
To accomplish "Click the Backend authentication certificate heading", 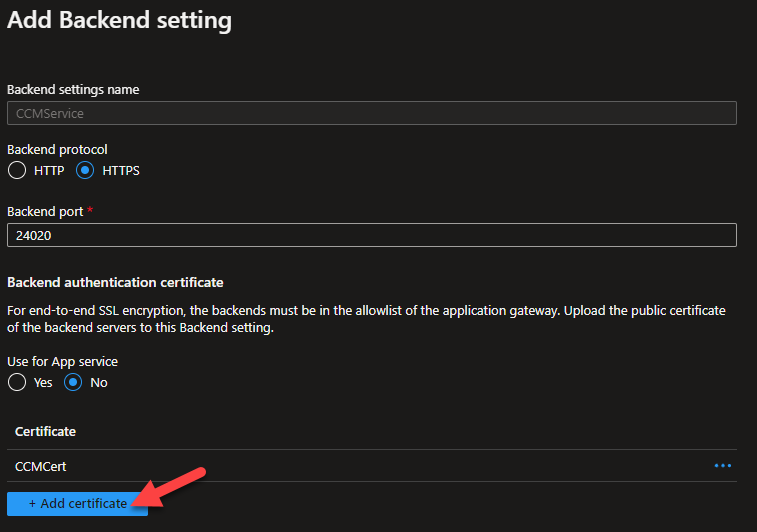I will click(x=115, y=282).
